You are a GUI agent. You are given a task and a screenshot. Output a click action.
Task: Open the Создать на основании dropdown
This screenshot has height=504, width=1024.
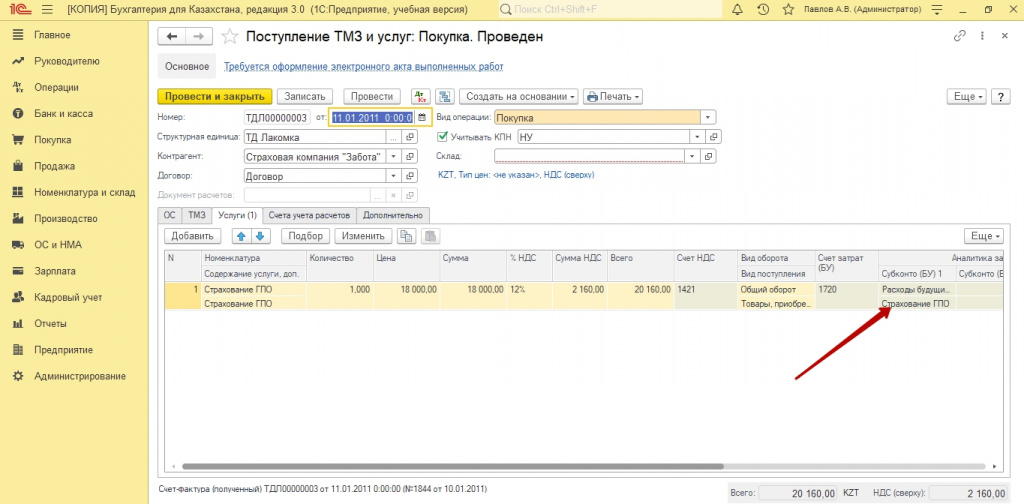(519, 96)
